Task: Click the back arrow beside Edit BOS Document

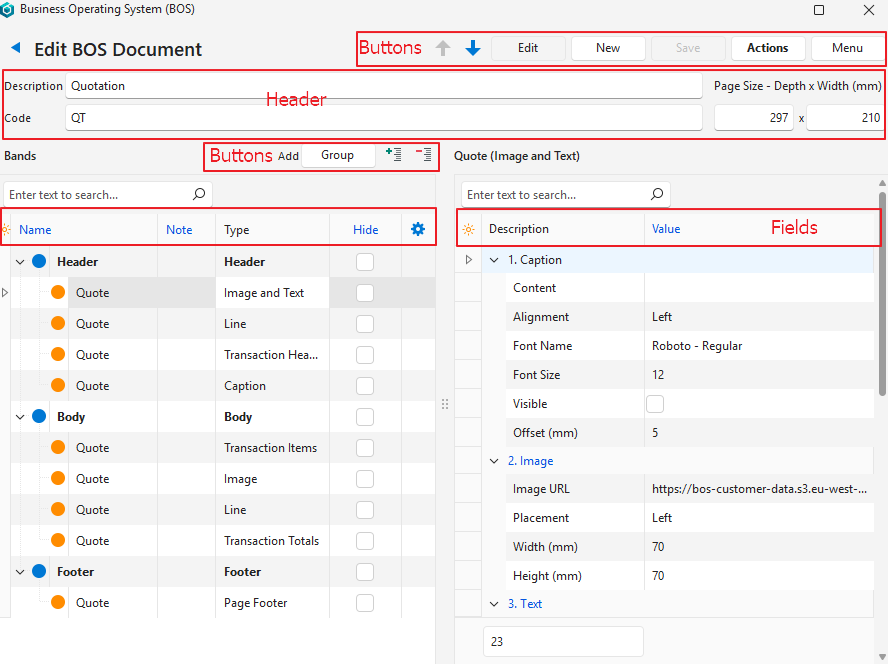Action: (x=15, y=48)
